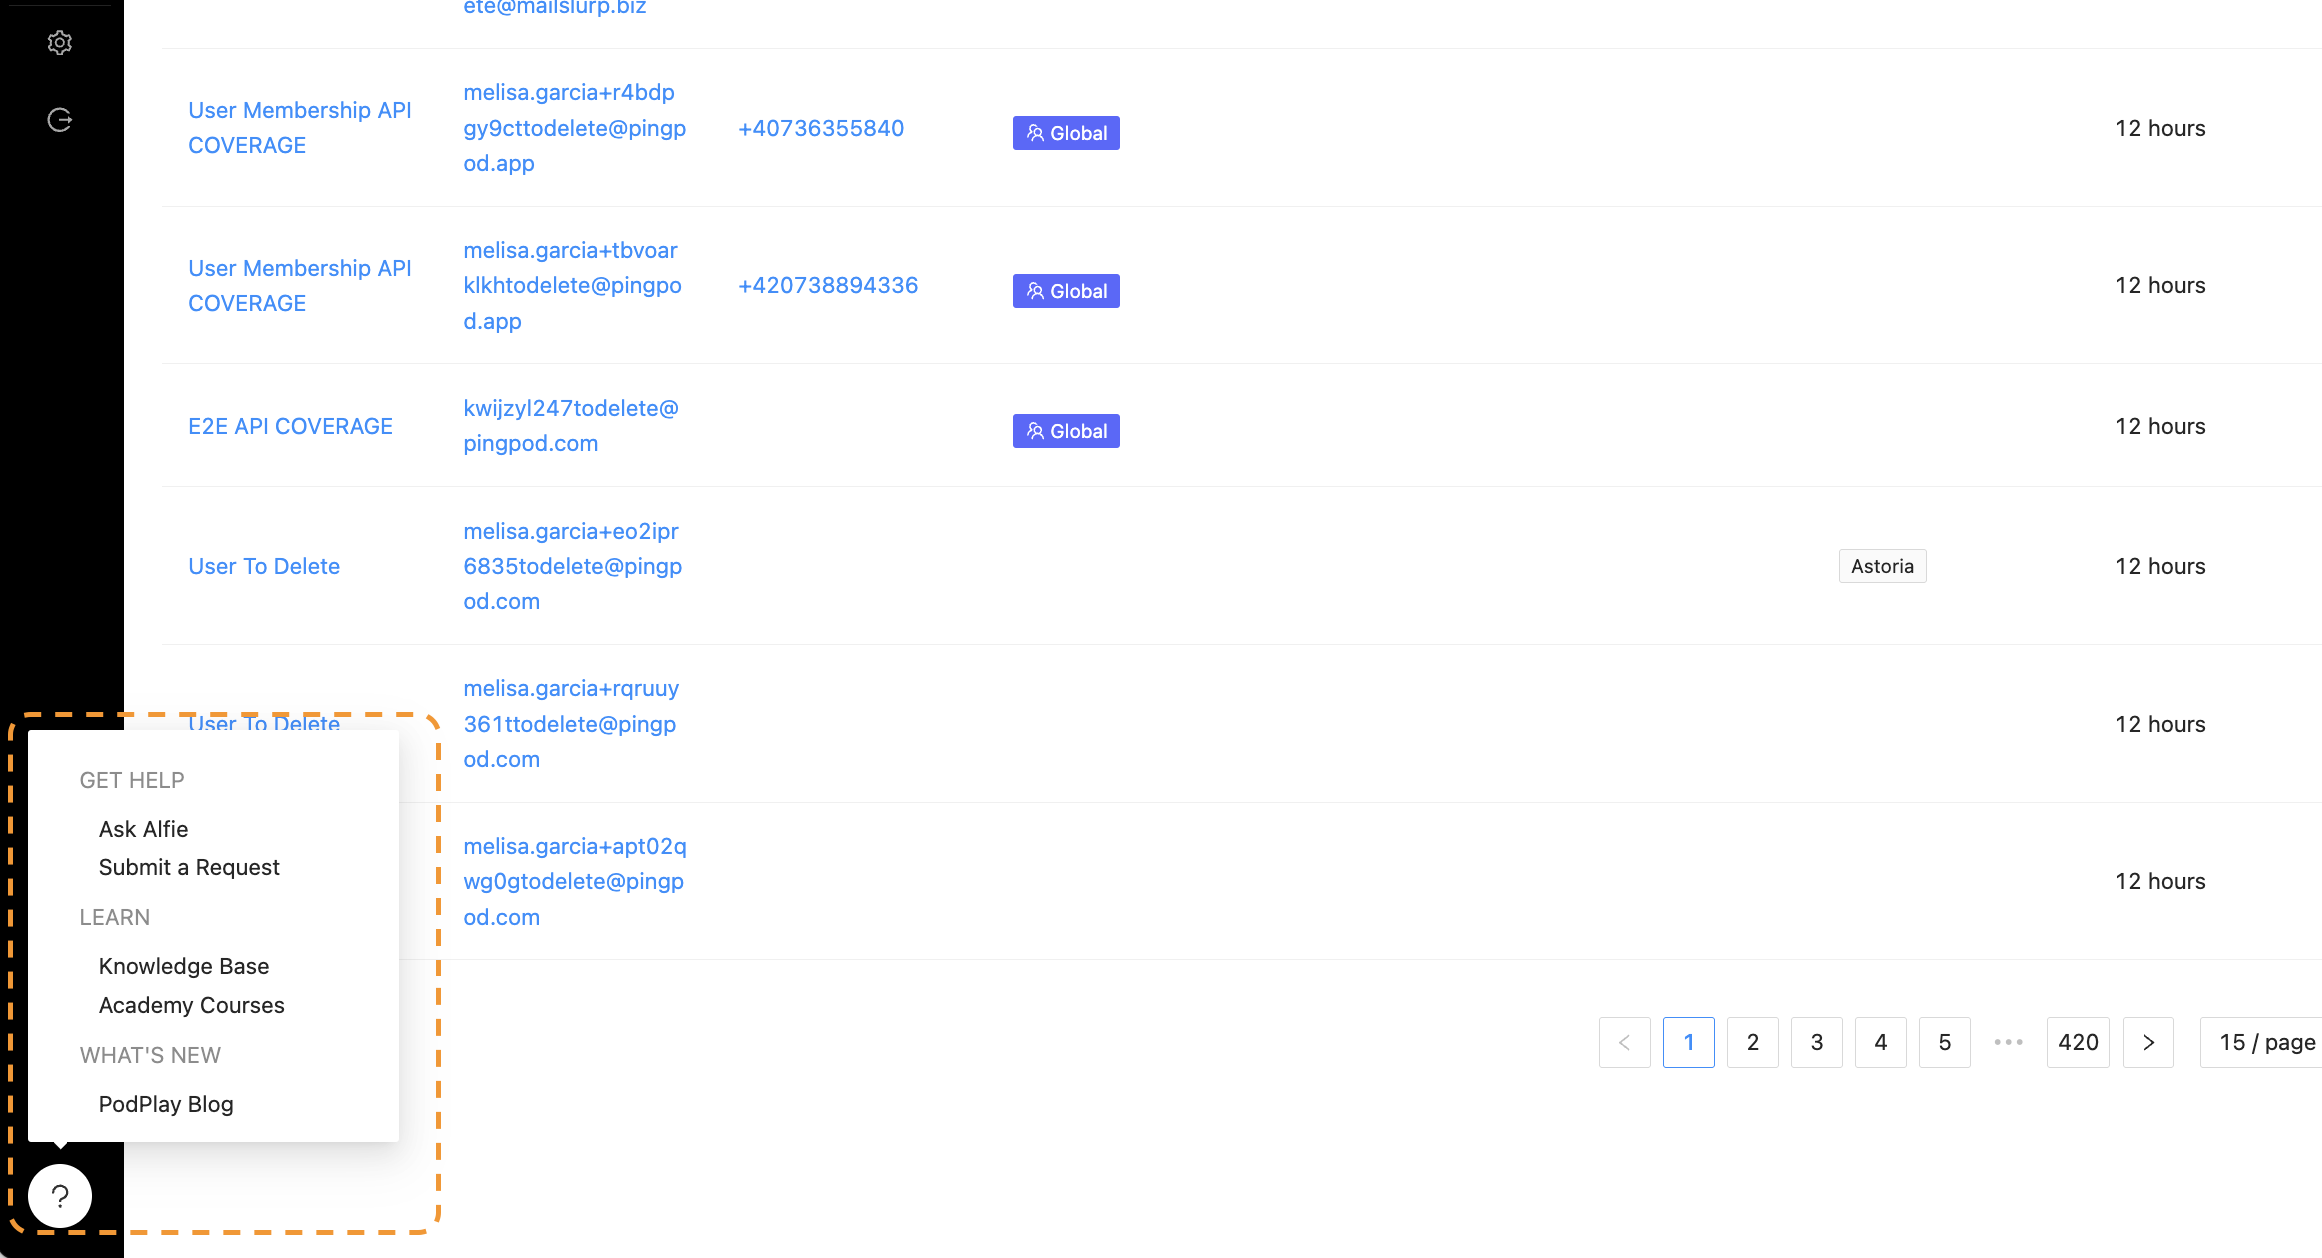The height and width of the screenshot is (1258, 2322).
Task: Click the next page arrow icon
Action: pos(2148,1042)
